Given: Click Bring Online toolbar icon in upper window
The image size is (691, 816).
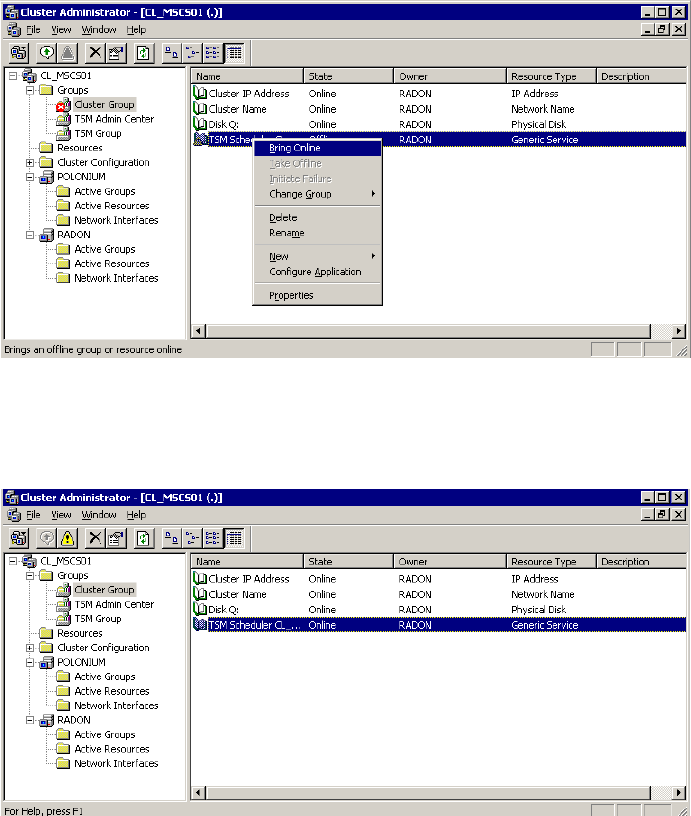Looking at the screenshot, I should tap(47, 53).
